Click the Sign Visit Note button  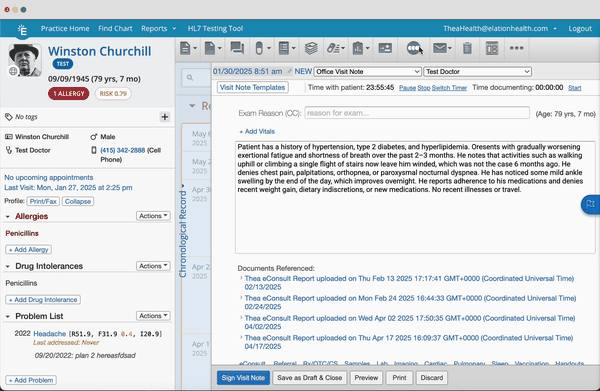[x=243, y=378]
